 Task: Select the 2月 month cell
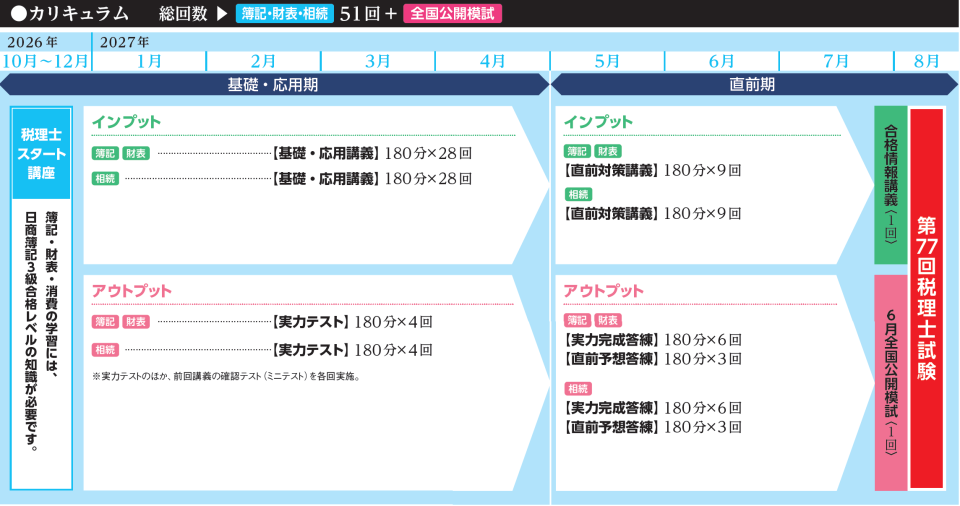pos(263,61)
